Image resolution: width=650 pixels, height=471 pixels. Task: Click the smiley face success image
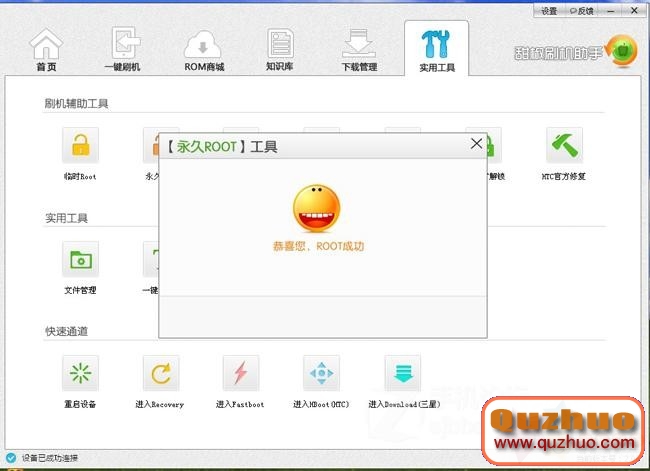click(x=317, y=208)
